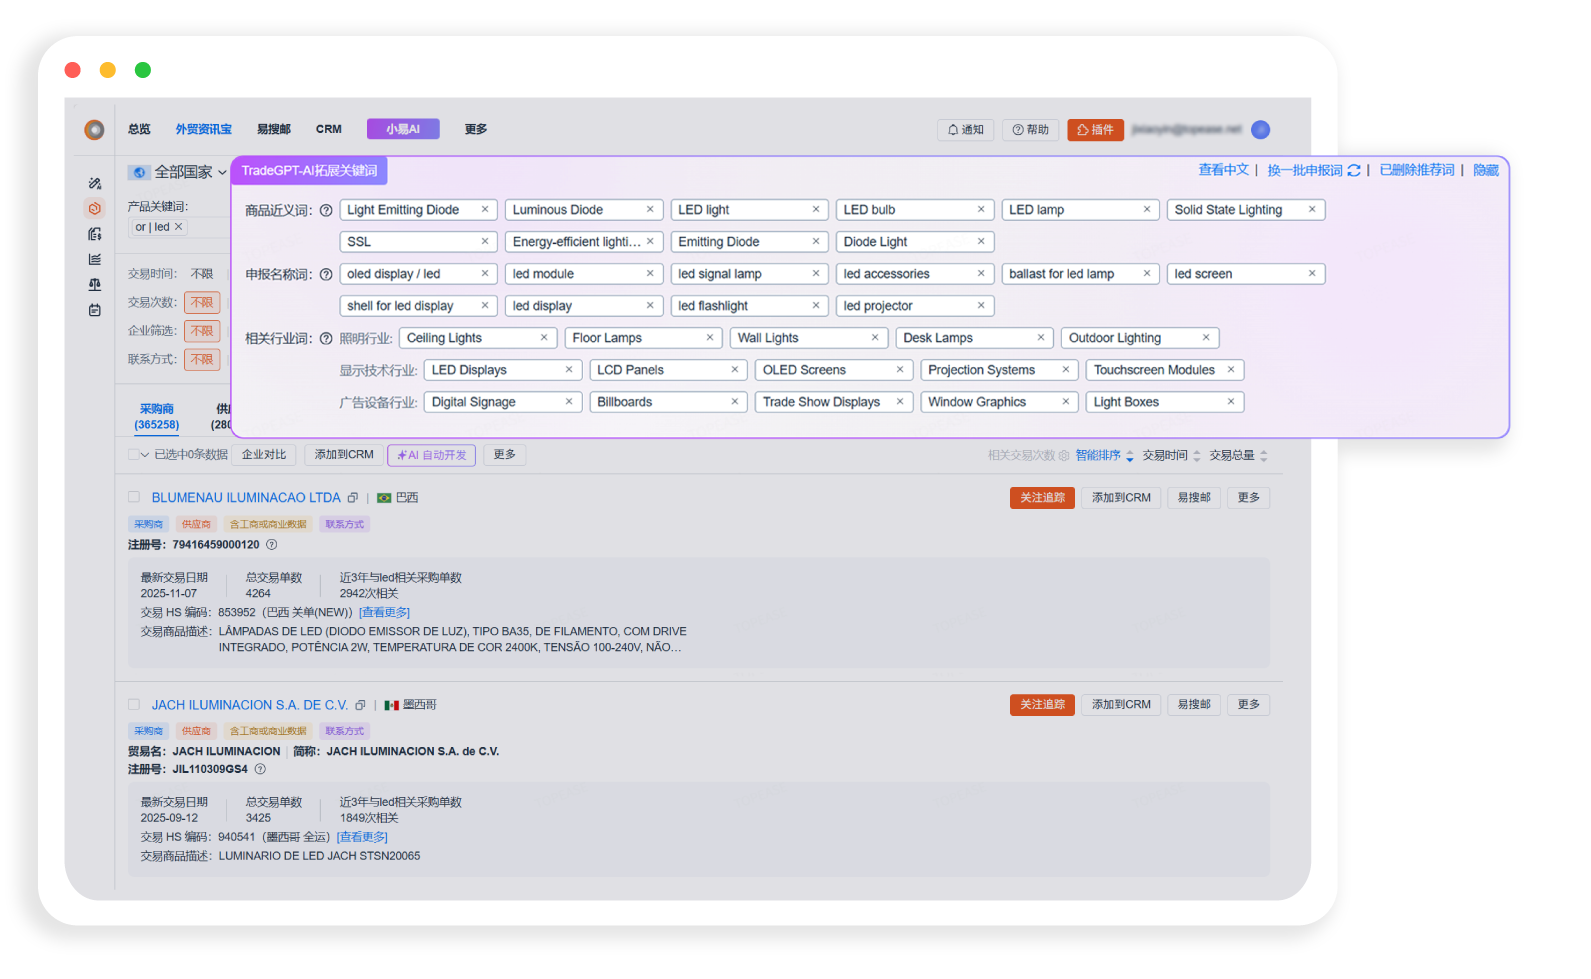Open the 更多 dropdown in BLUMENAU row

pos(1249,498)
